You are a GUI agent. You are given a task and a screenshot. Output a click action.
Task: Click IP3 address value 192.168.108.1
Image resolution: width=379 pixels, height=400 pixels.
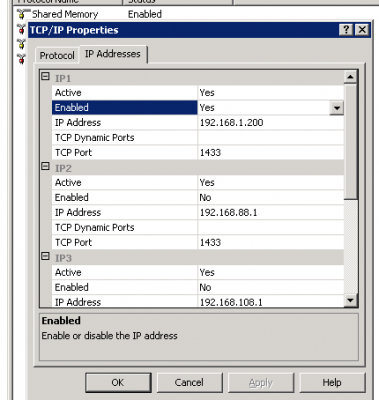tap(231, 302)
